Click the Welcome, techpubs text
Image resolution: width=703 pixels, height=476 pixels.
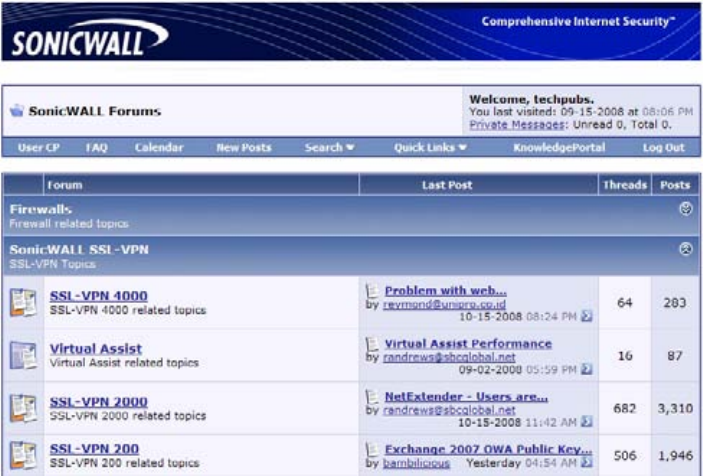coord(531,99)
